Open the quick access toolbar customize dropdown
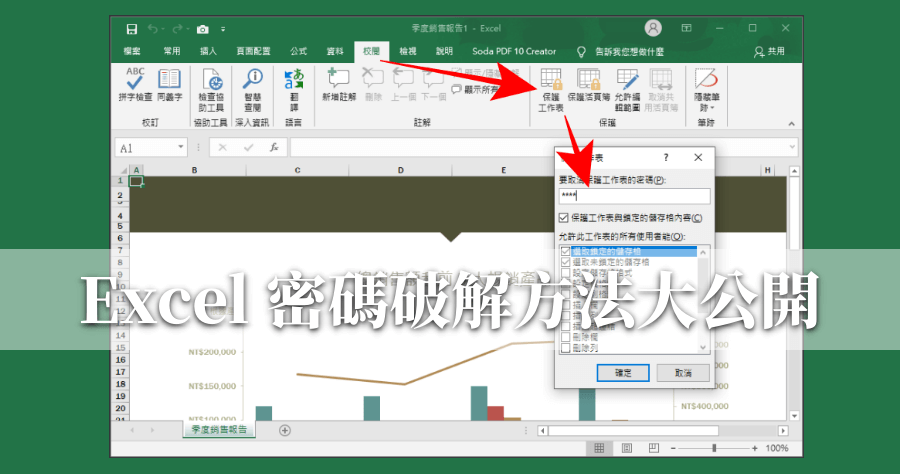The image size is (900, 474). (223, 29)
